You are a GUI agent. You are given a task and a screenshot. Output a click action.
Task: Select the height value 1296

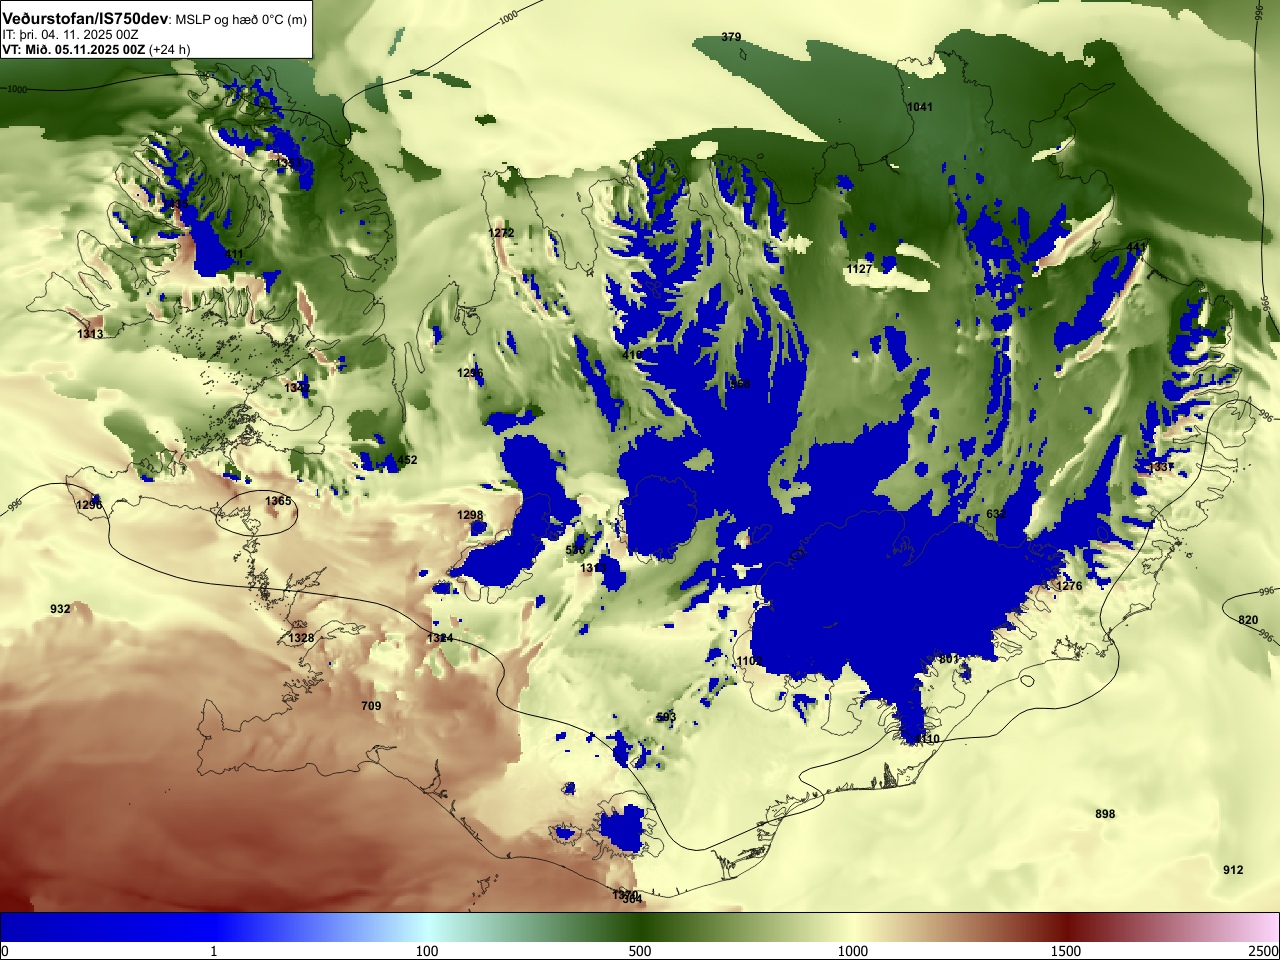click(x=89, y=505)
